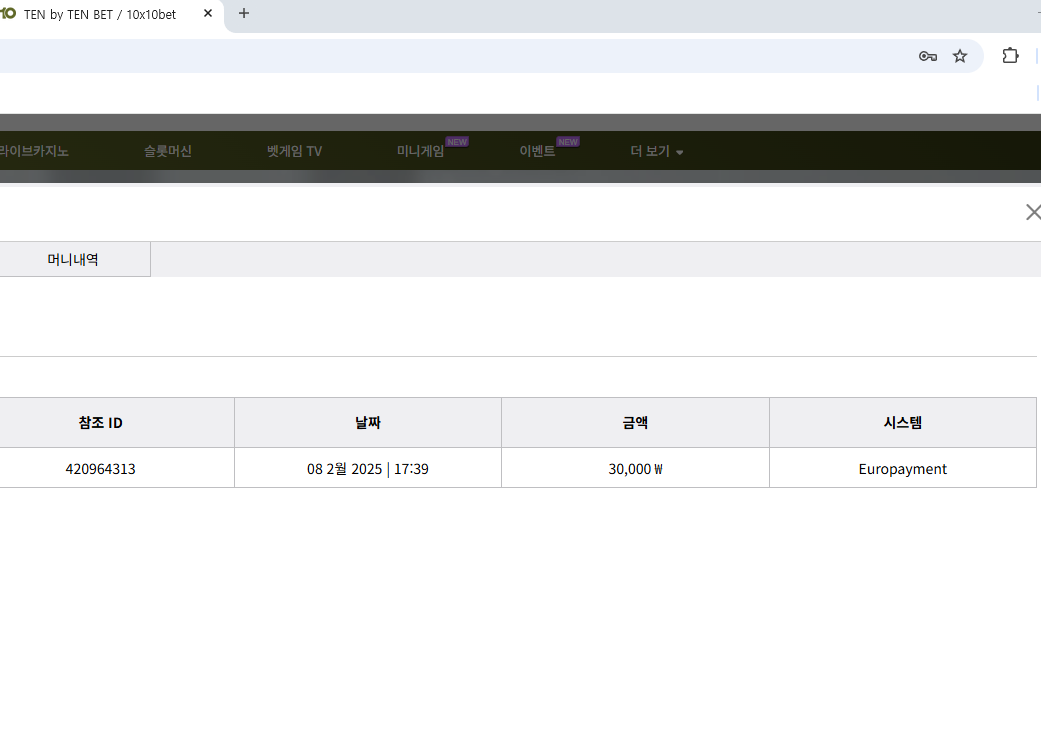Click the 참조 ID column header

point(100,423)
